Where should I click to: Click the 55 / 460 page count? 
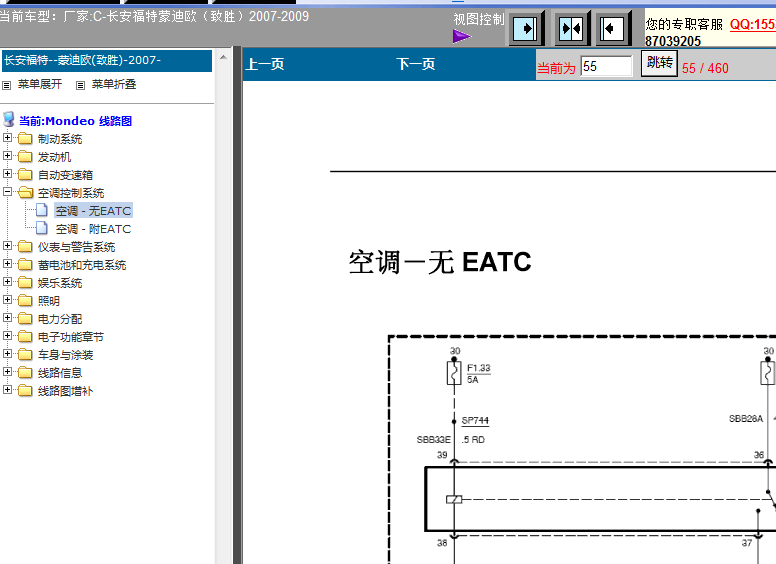(705, 68)
